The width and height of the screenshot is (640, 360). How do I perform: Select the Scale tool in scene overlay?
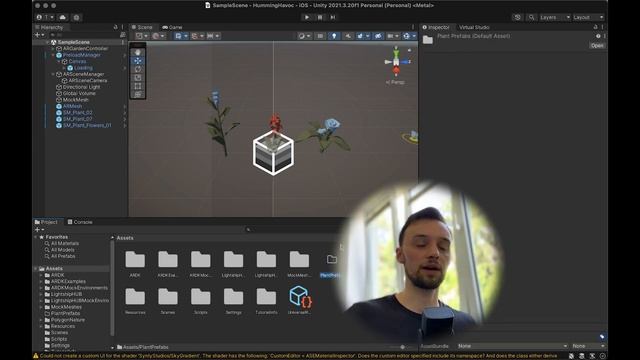tap(138, 78)
